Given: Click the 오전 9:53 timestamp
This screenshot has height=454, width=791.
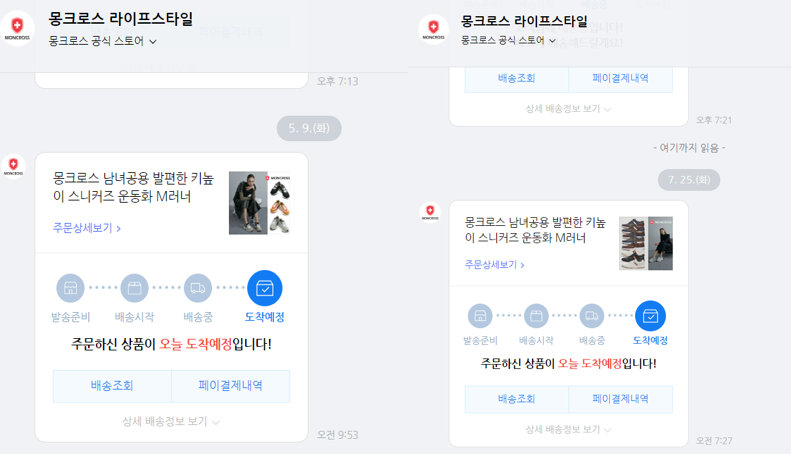Looking at the screenshot, I should pos(337,435).
